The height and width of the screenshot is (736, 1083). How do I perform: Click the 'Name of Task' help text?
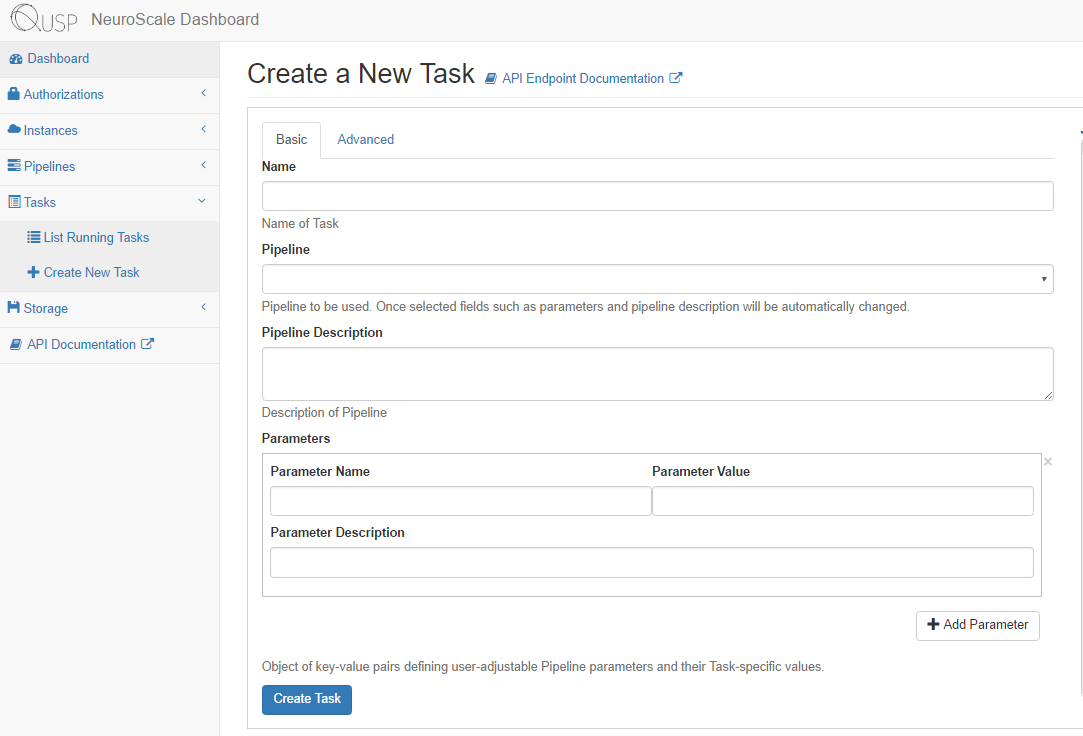click(x=300, y=224)
